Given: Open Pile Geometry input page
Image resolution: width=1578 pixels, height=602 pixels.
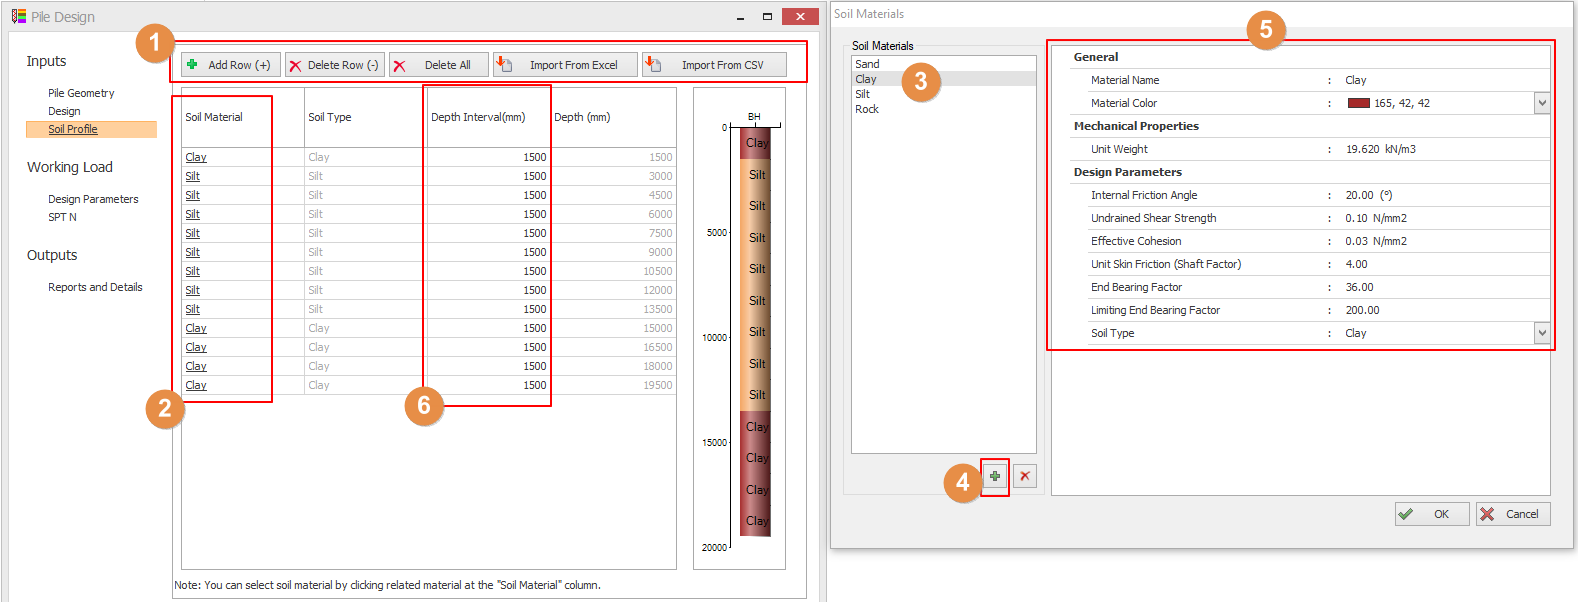Looking at the screenshot, I should tap(81, 93).
